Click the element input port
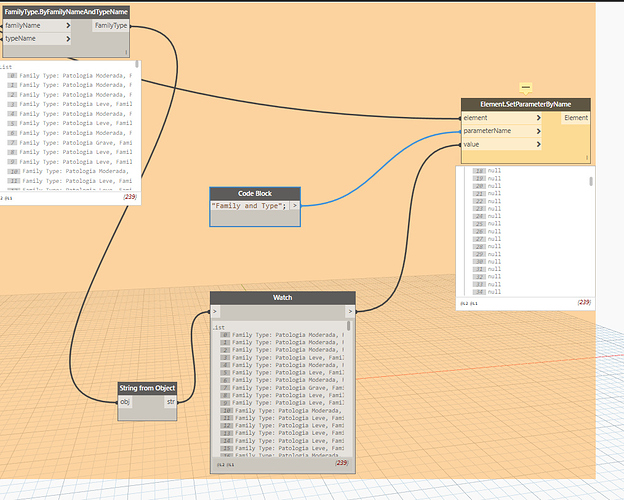 click(502, 118)
